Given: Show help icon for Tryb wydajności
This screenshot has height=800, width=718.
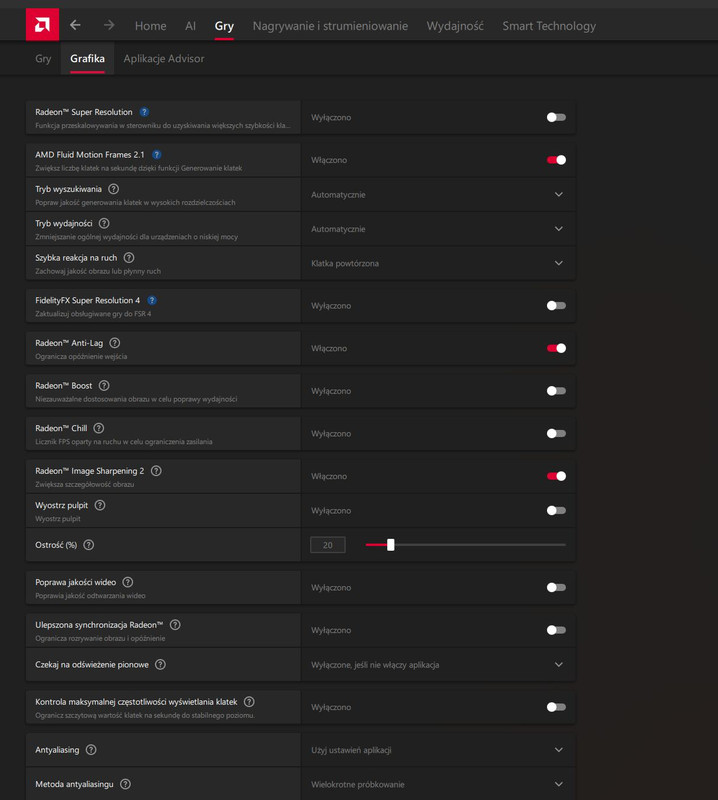Looking at the screenshot, I should pos(104,223).
